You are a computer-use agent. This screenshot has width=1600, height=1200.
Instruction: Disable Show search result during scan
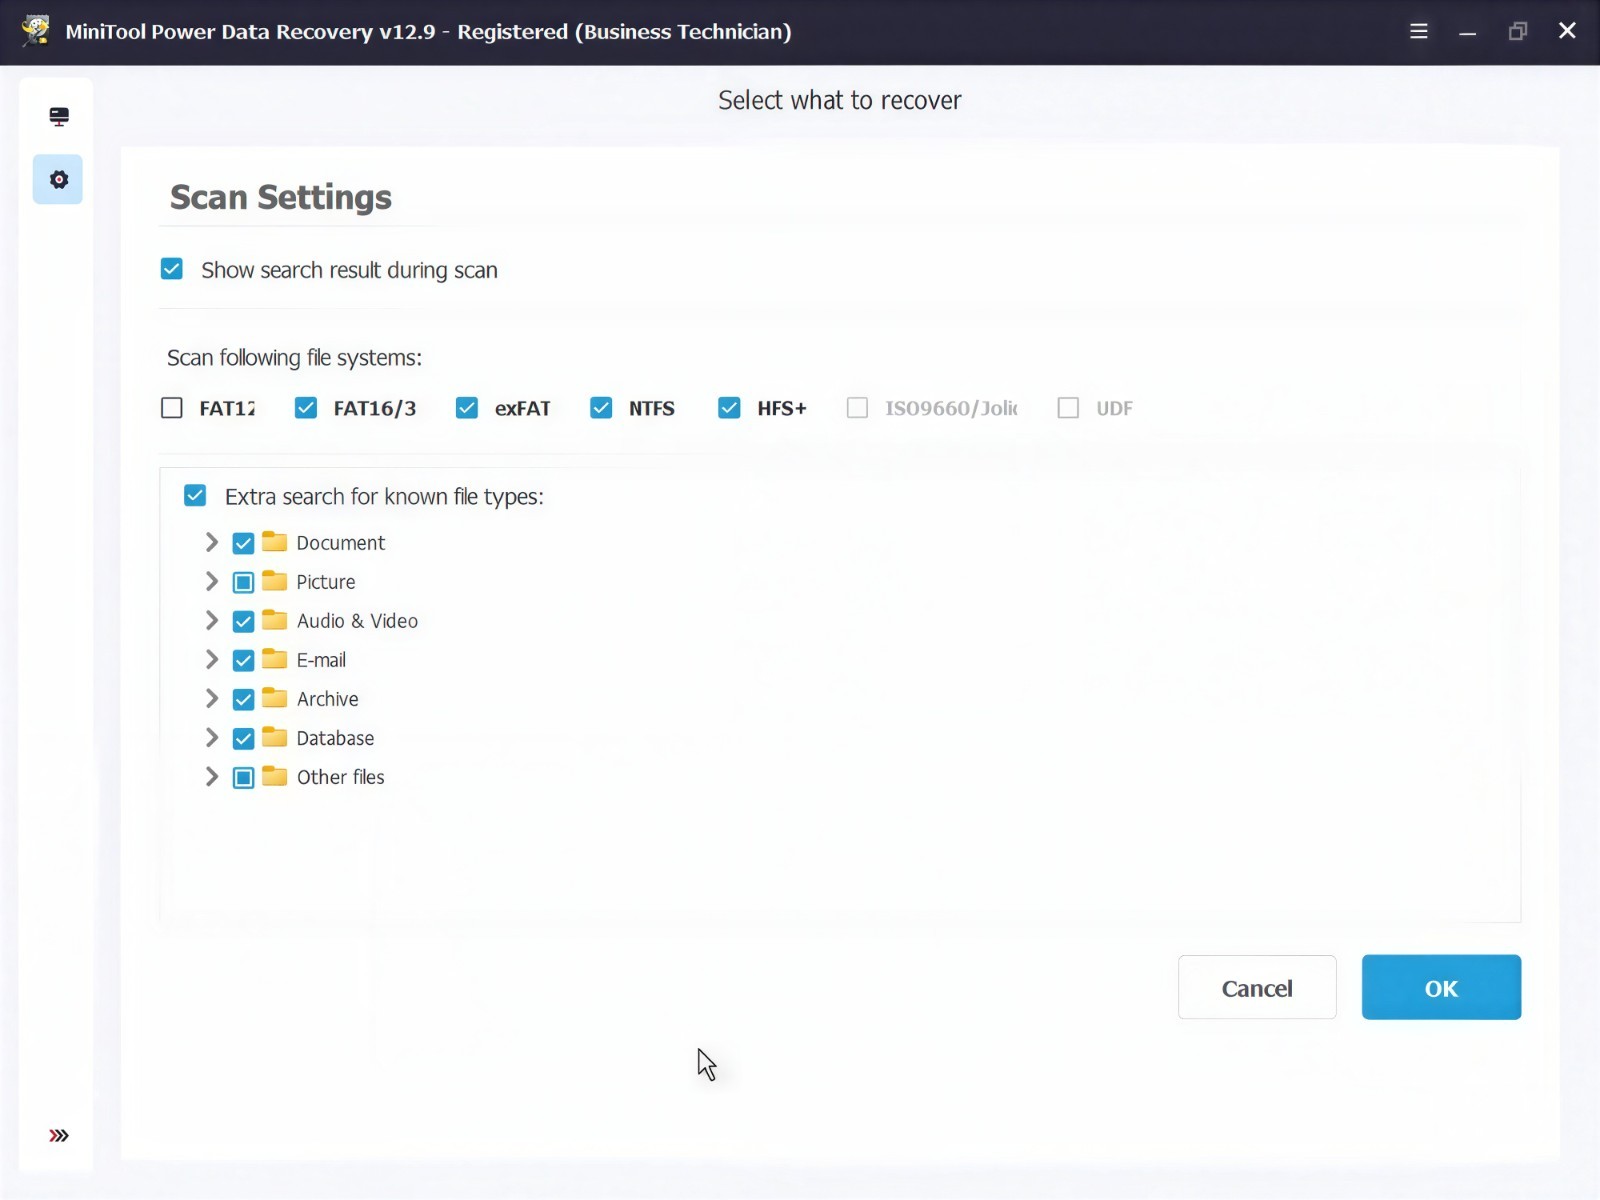click(172, 269)
